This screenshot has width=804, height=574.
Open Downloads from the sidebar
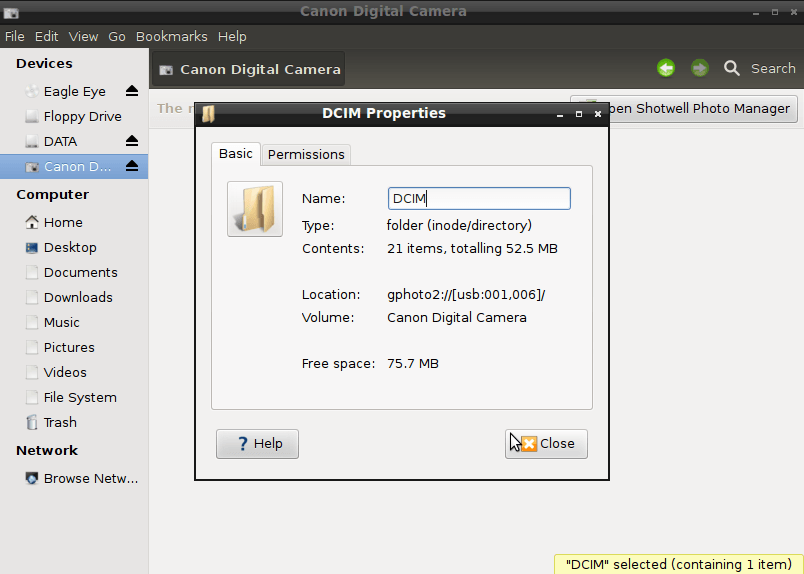click(74, 298)
